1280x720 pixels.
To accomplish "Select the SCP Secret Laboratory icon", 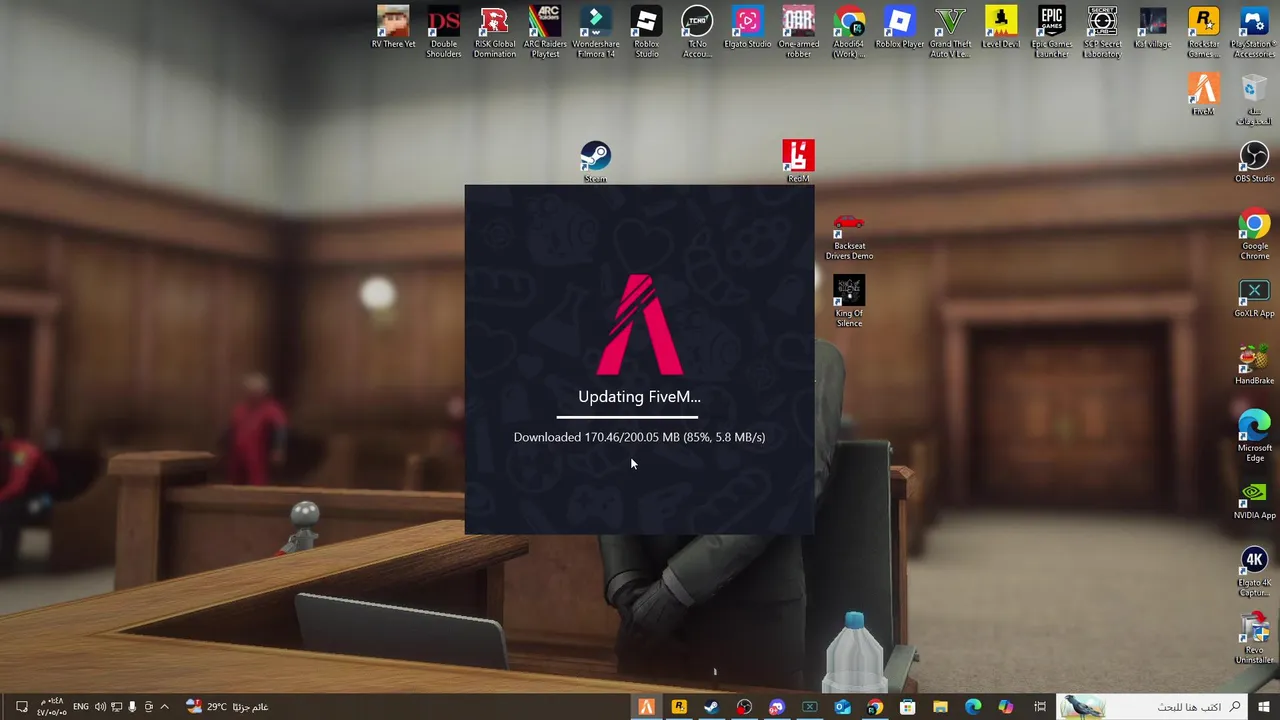I will pyautogui.click(x=1102, y=32).
